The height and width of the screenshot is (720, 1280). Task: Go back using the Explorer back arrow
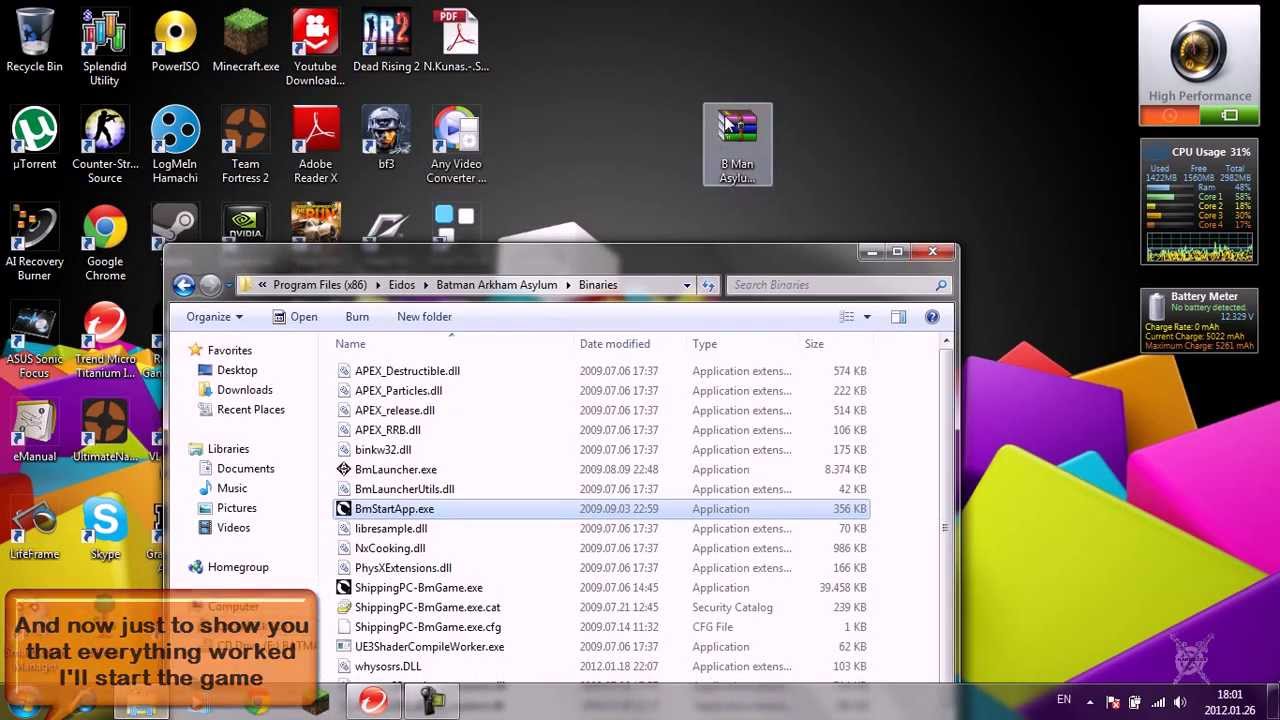(184, 285)
